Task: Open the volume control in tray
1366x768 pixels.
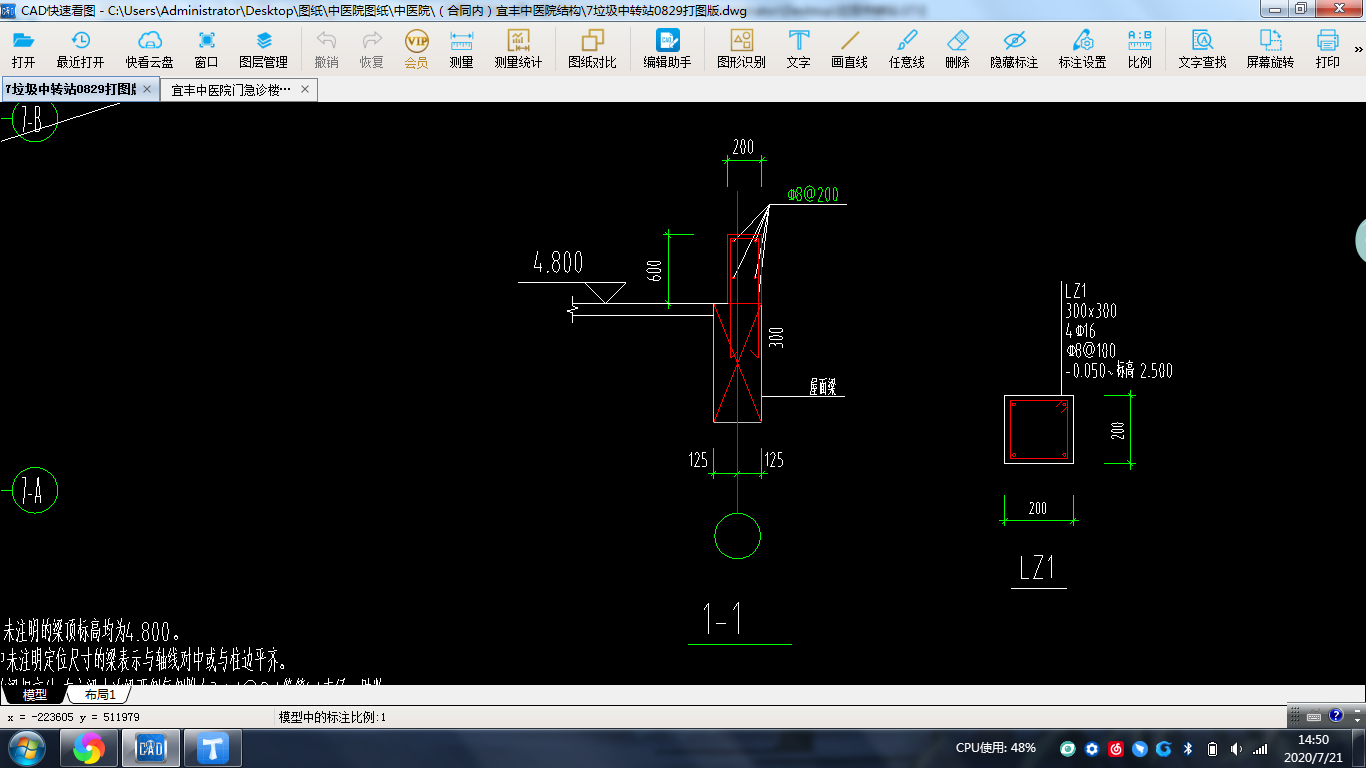Action: pos(1235,748)
